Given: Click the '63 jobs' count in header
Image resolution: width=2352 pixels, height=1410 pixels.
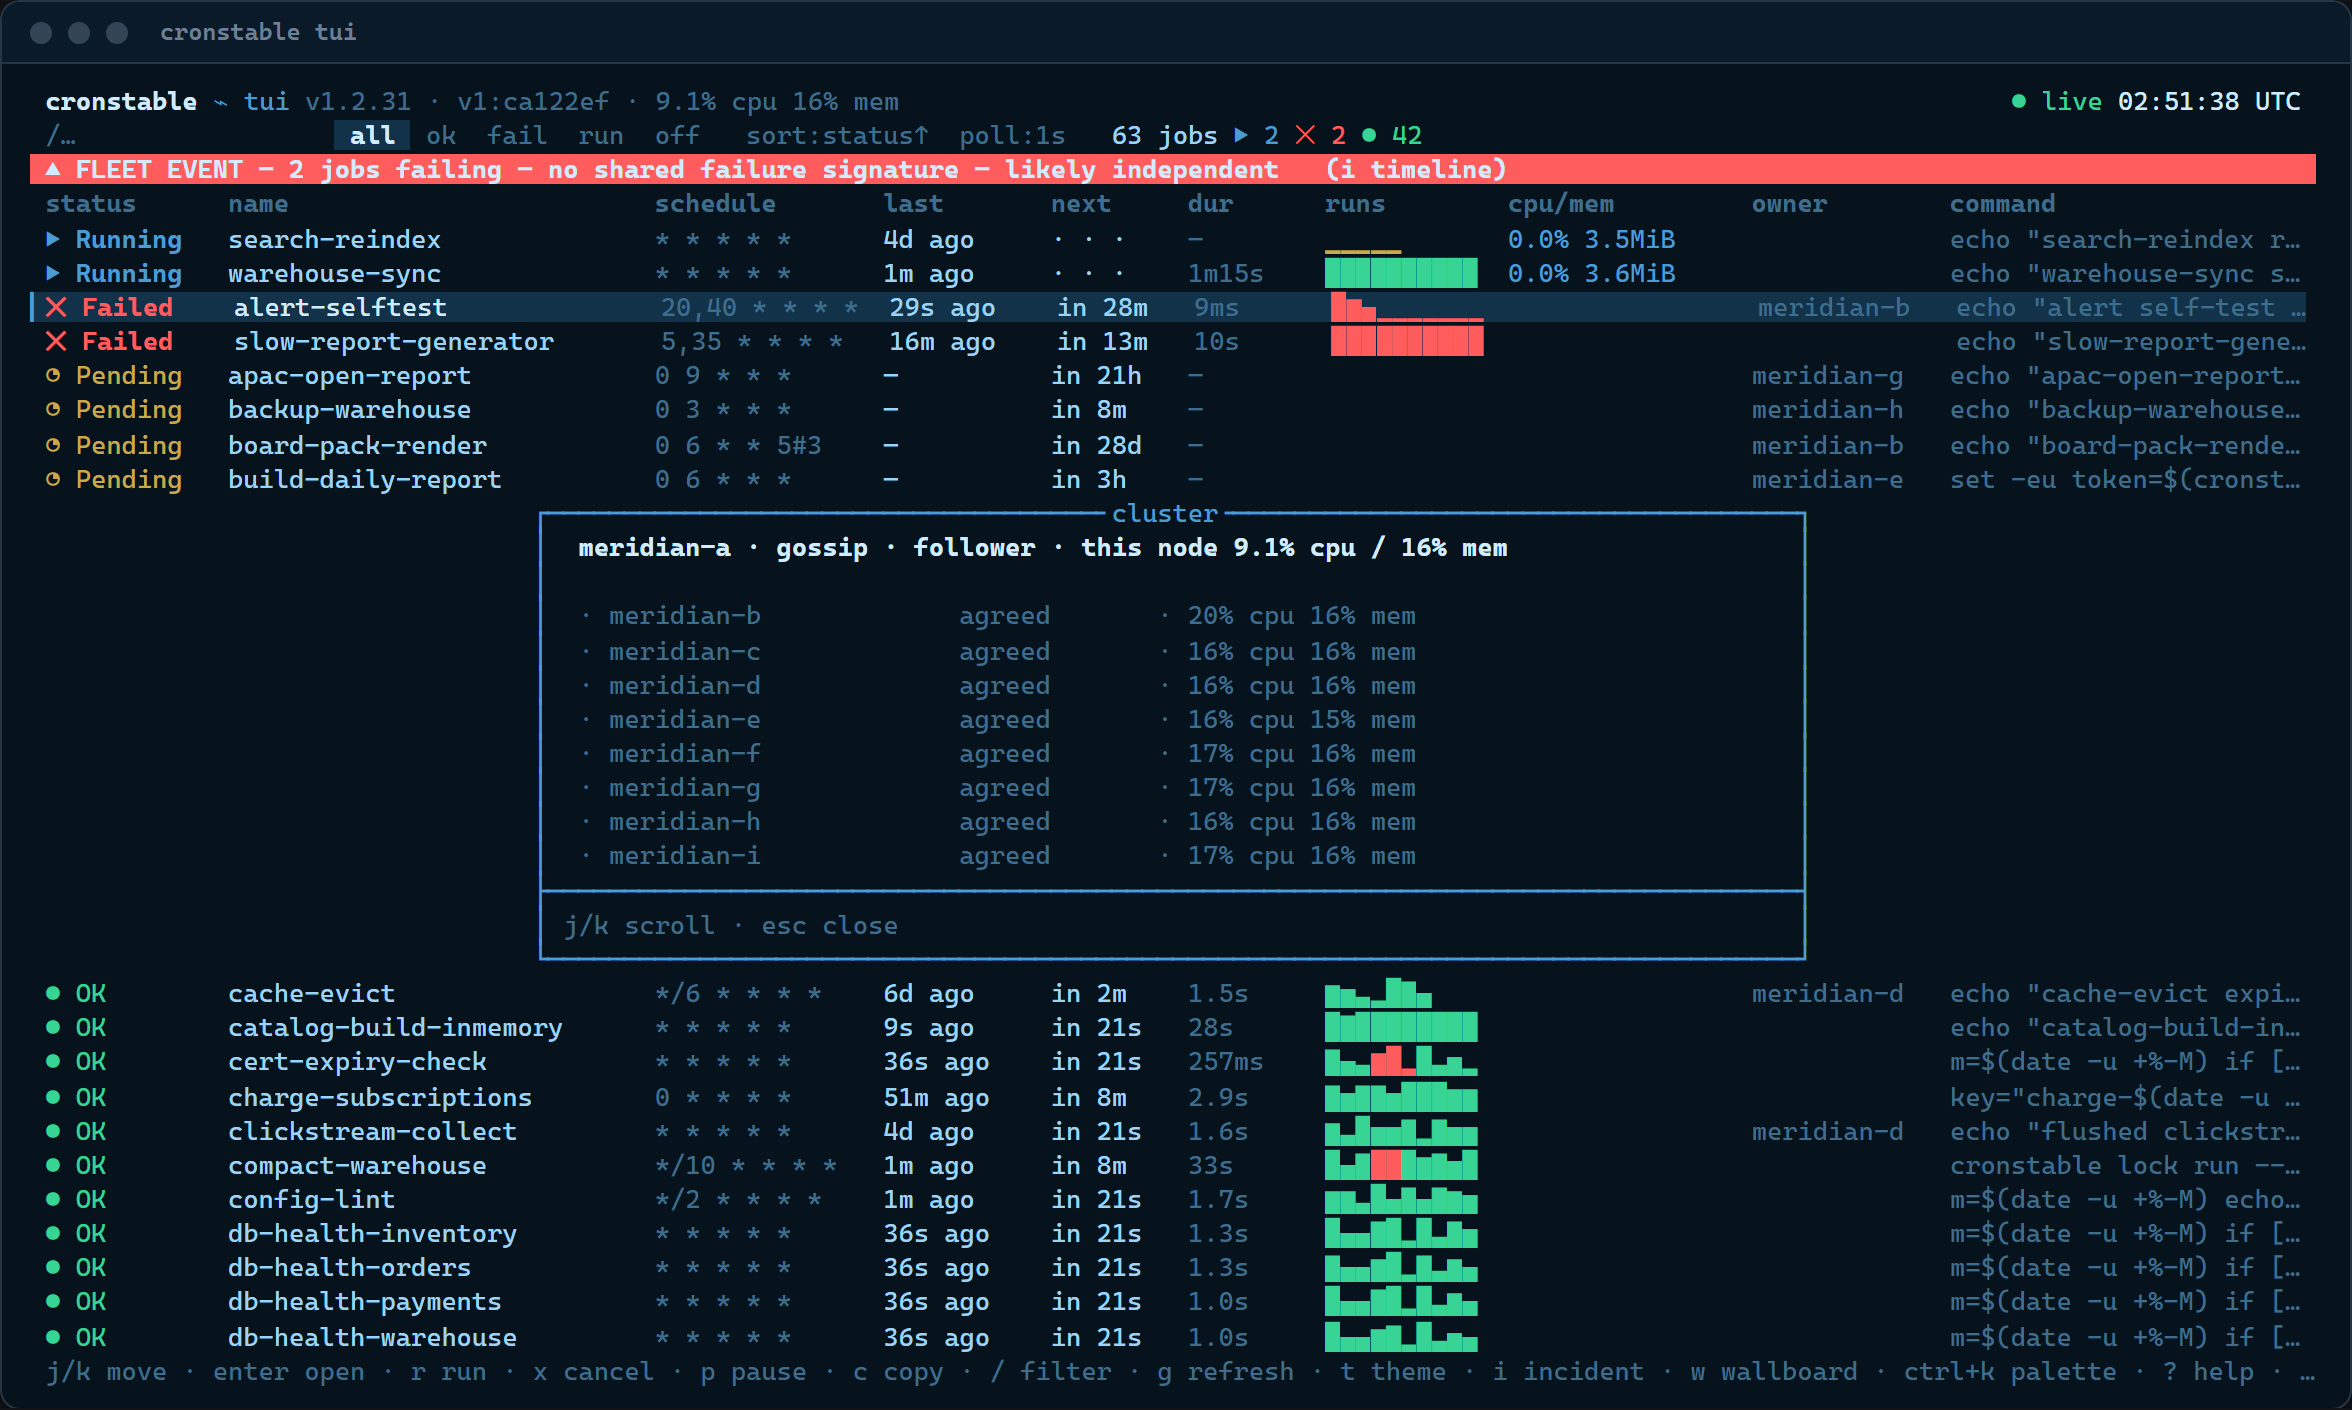Looking at the screenshot, I should click(x=1164, y=135).
